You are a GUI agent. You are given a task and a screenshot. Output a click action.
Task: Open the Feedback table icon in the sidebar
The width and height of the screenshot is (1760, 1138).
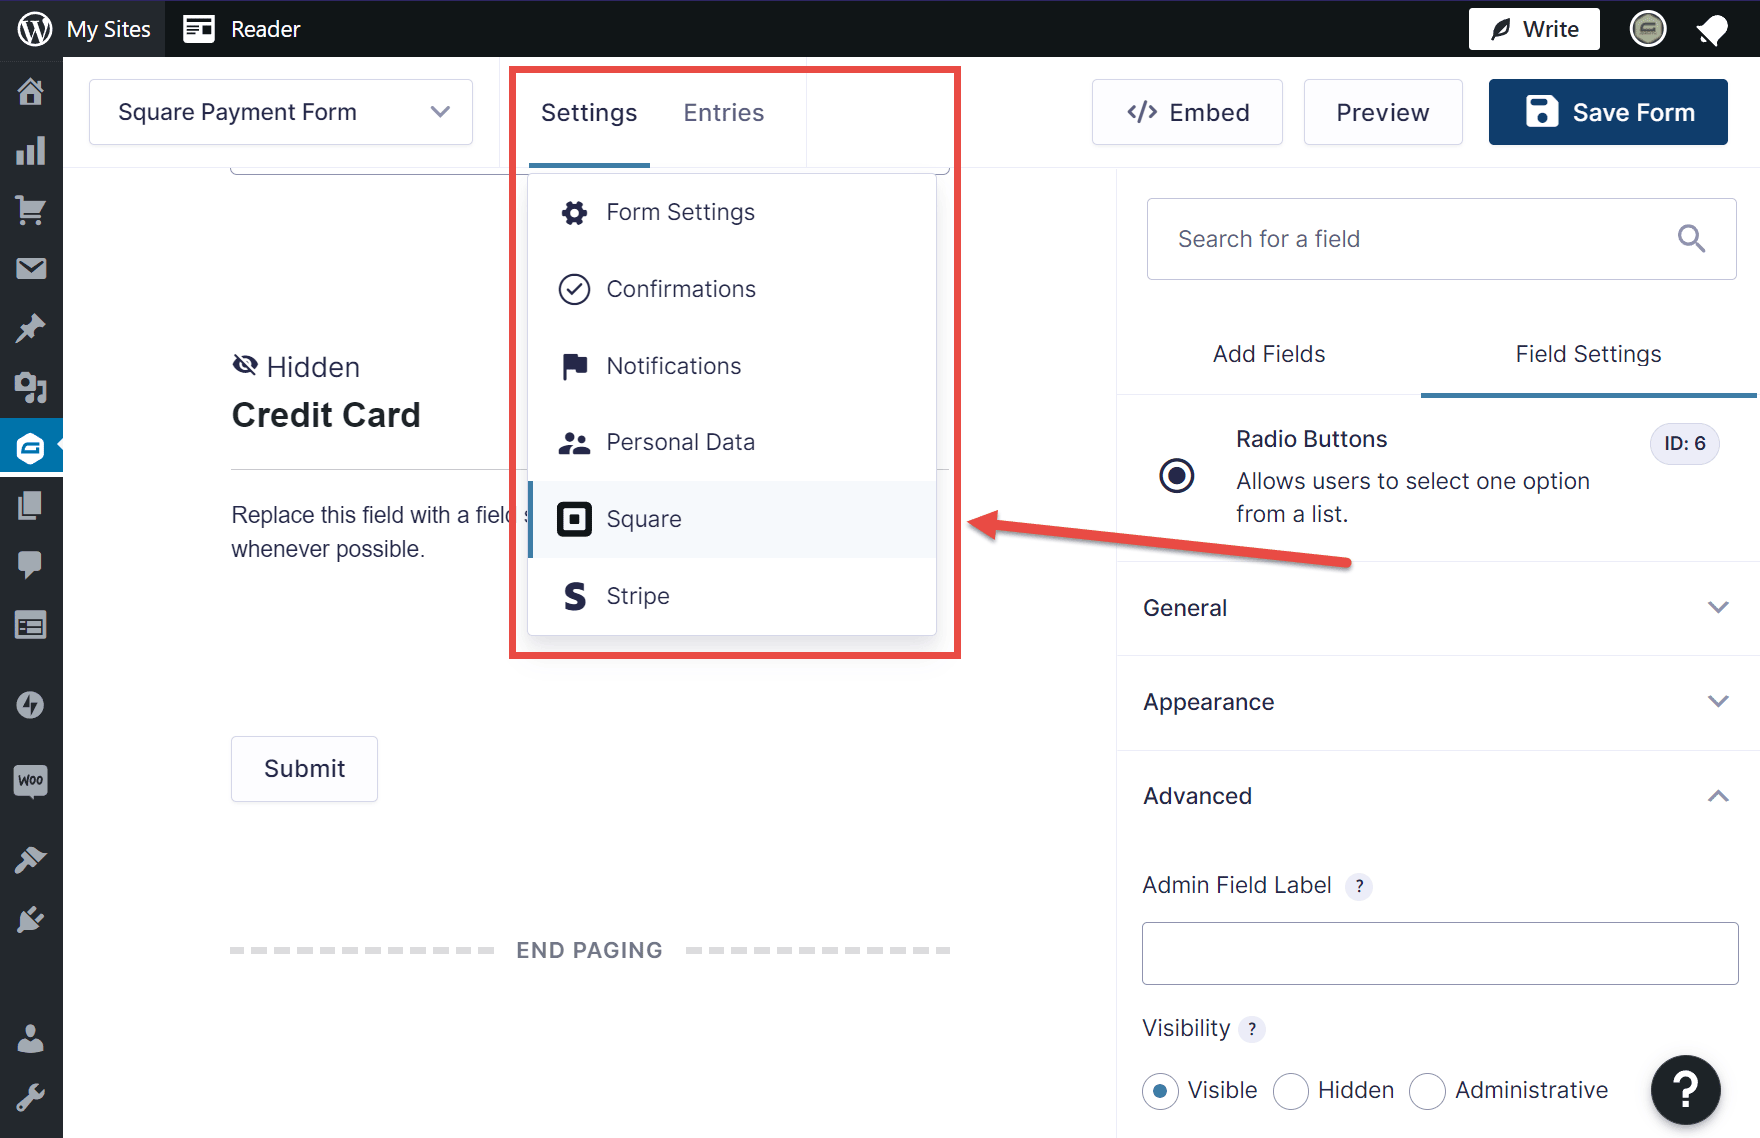pyautogui.click(x=31, y=626)
